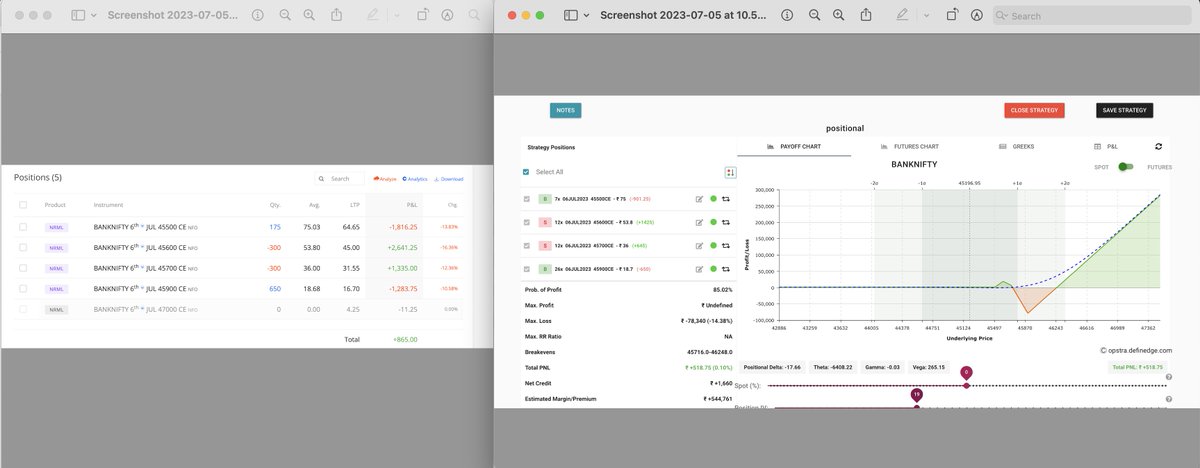Click the Close Strategy button
This screenshot has height=468, width=1200.
pos(1034,111)
